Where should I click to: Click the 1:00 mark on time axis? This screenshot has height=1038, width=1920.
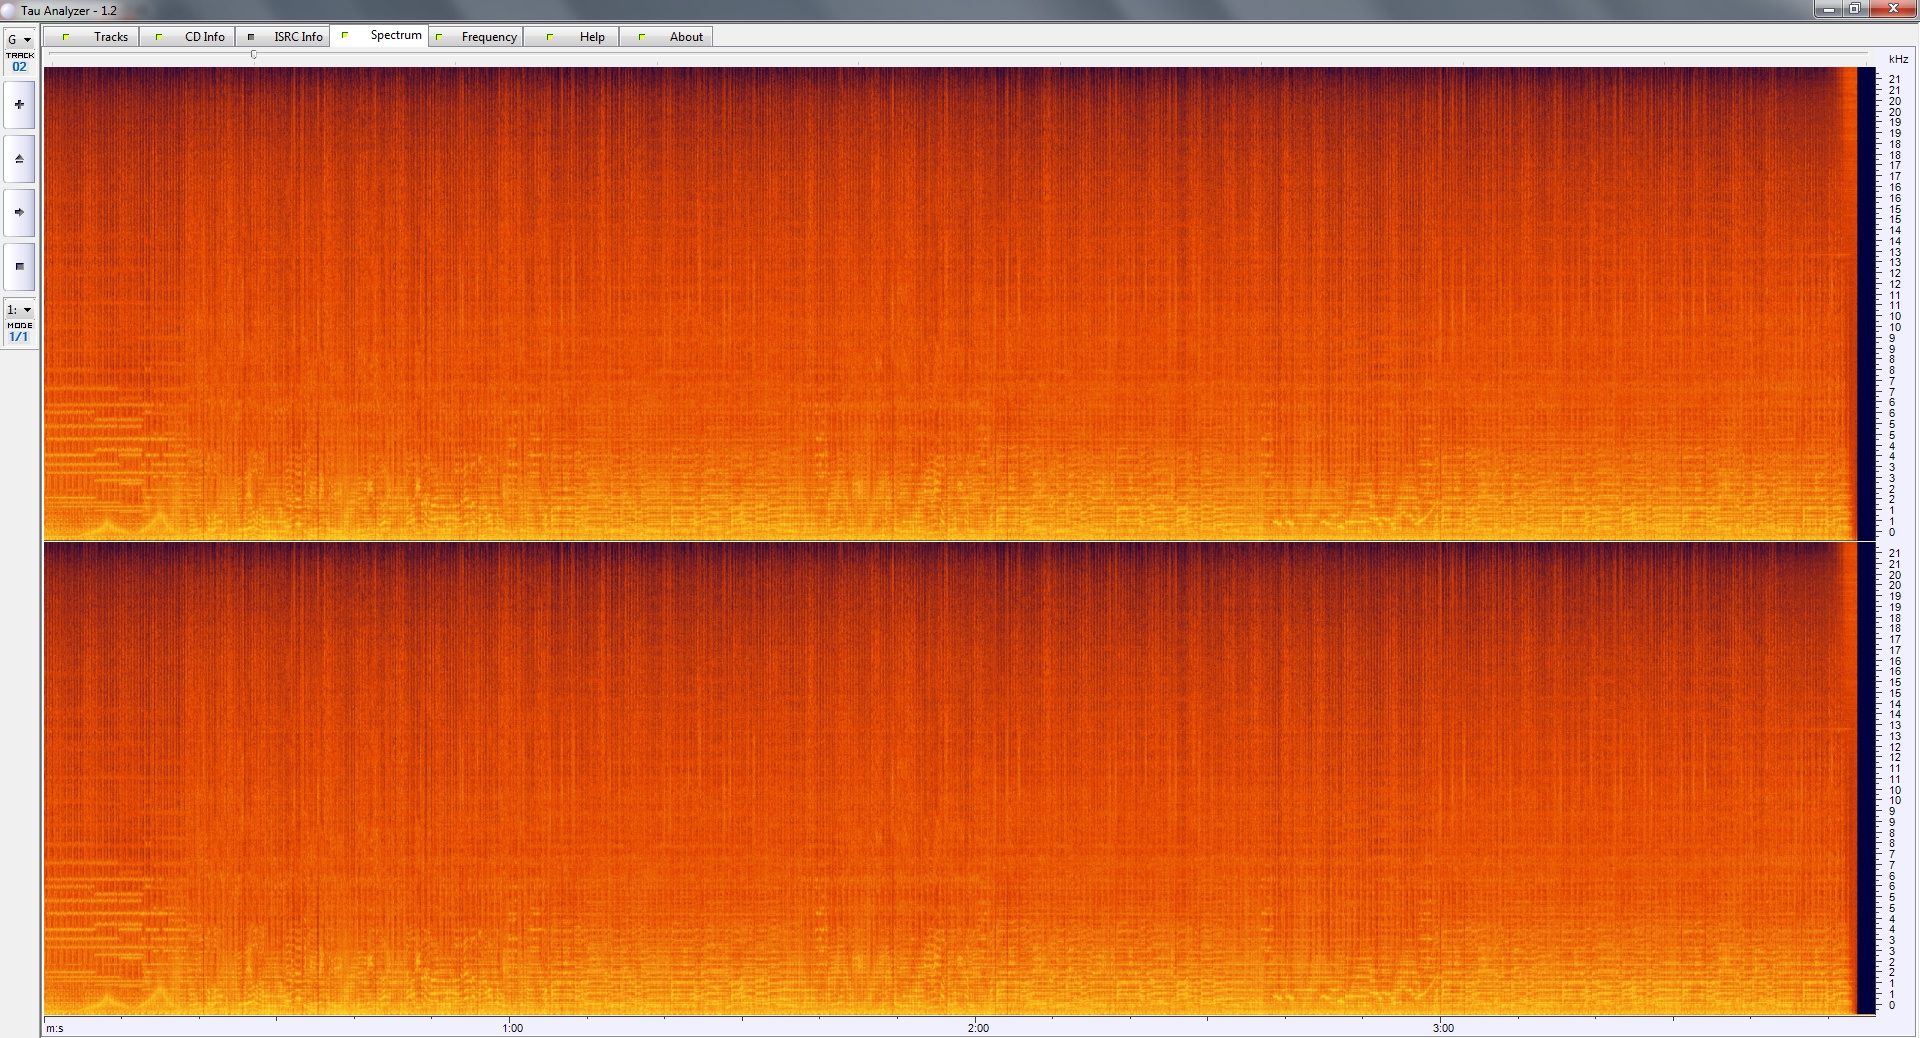pos(512,1027)
